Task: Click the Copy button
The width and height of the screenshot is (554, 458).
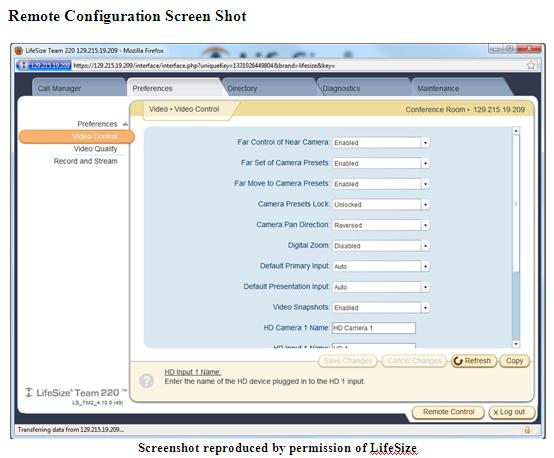Action: tap(514, 361)
